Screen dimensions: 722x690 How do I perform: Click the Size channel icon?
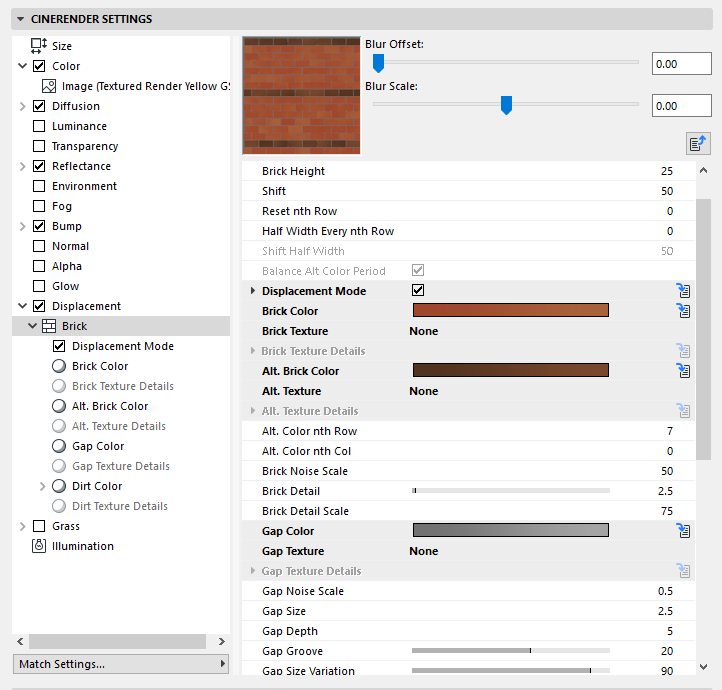39,46
